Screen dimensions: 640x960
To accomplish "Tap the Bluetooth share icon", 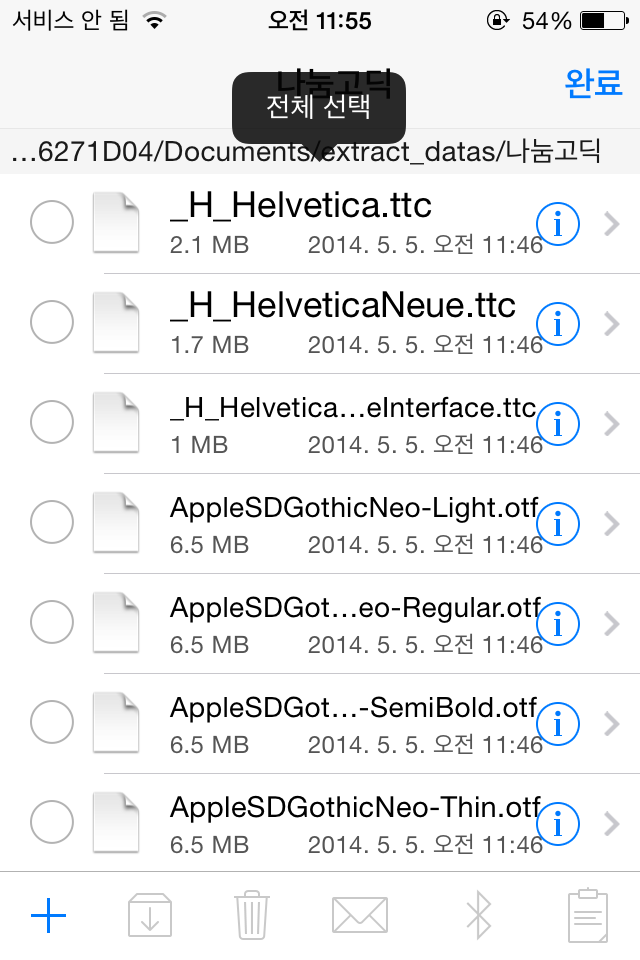I will pyautogui.click(x=479, y=915).
